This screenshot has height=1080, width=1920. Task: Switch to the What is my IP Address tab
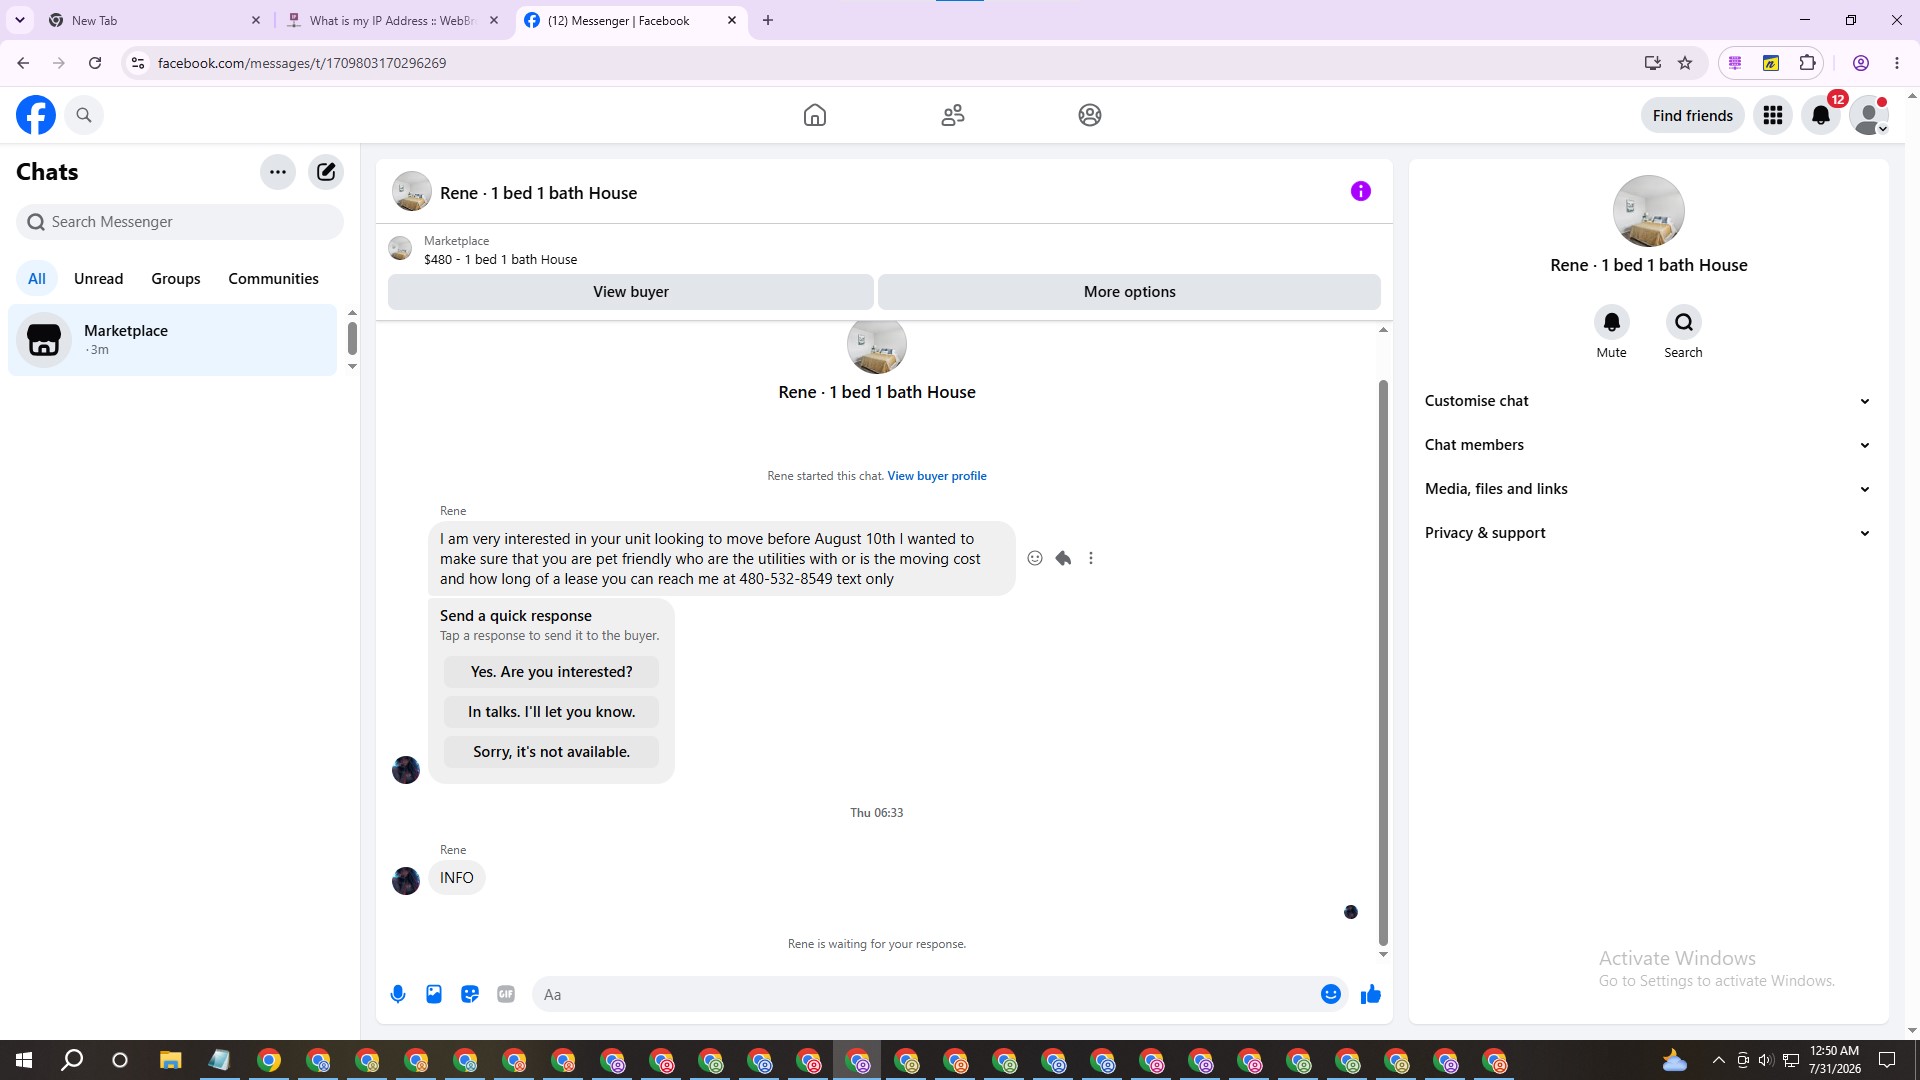pos(393,20)
